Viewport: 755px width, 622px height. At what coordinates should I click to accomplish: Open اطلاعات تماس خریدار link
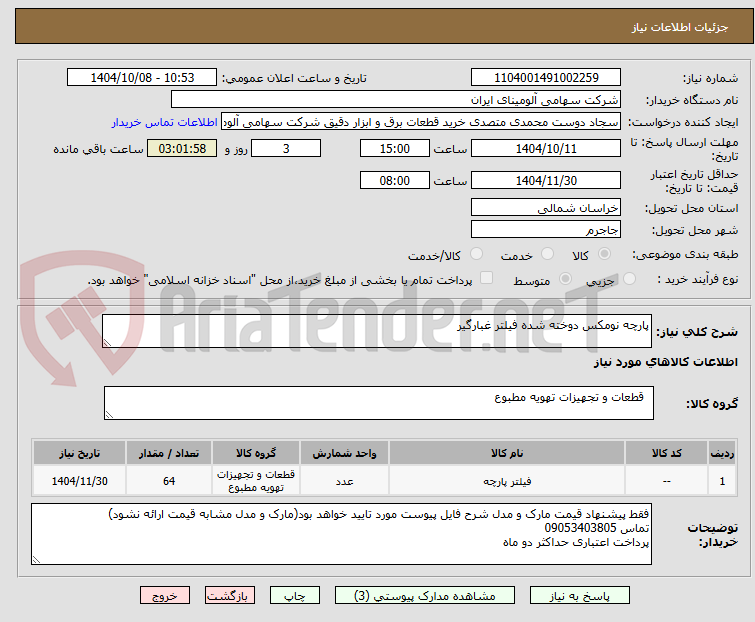pos(165,122)
